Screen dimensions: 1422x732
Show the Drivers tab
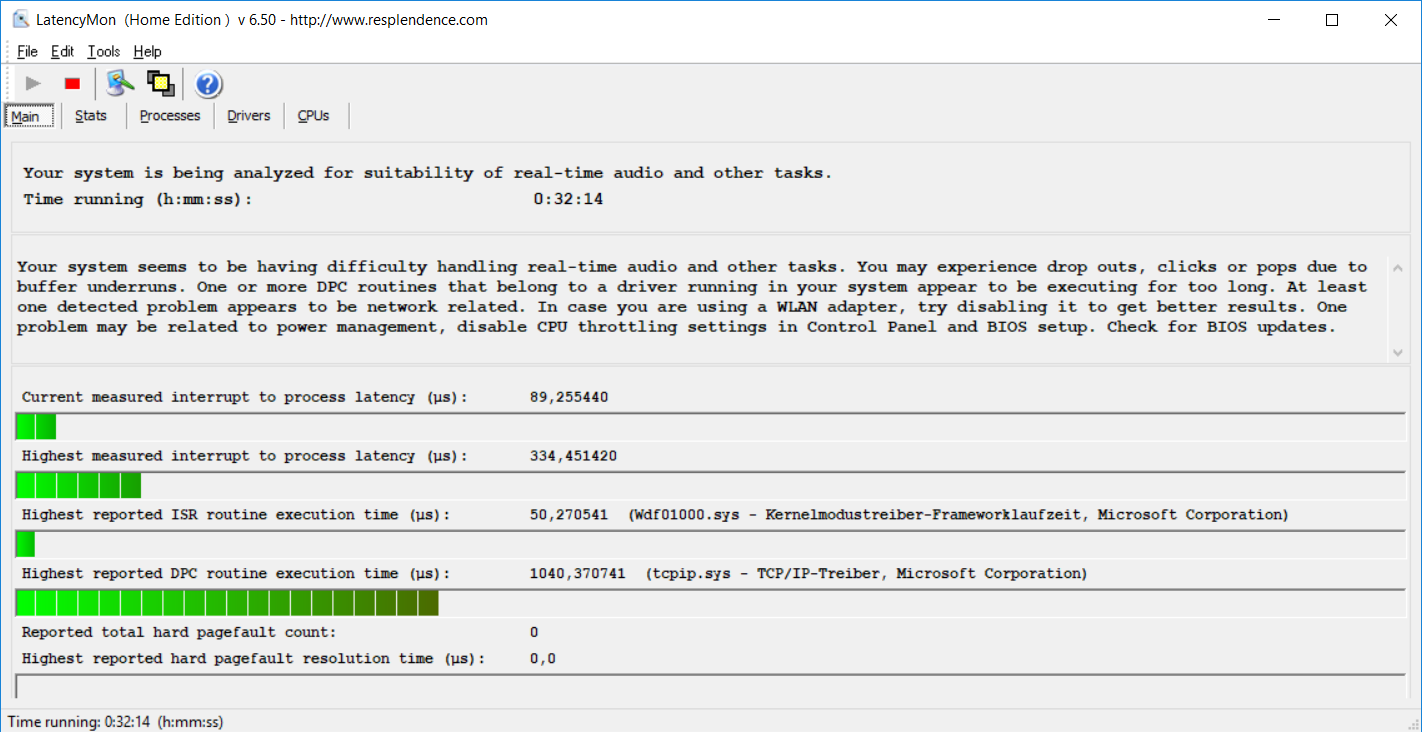(x=249, y=116)
